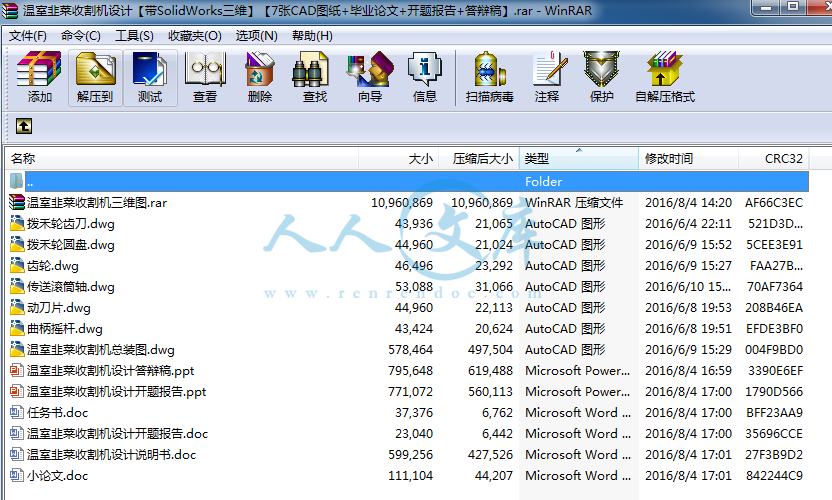
Task: Click the icon of 温室韭菜收割机三维图.rar
Action: (16, 202)
